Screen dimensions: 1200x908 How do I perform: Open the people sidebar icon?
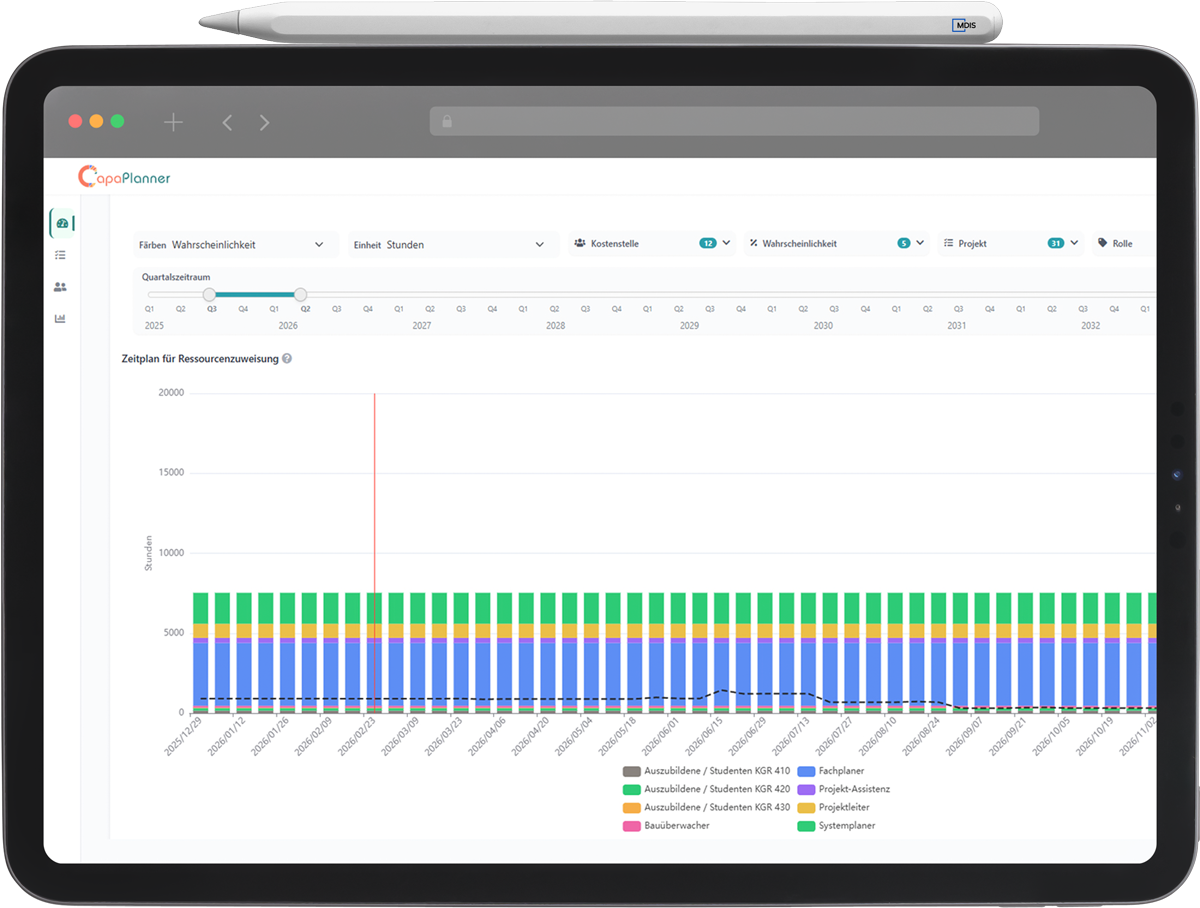[61, 287]
